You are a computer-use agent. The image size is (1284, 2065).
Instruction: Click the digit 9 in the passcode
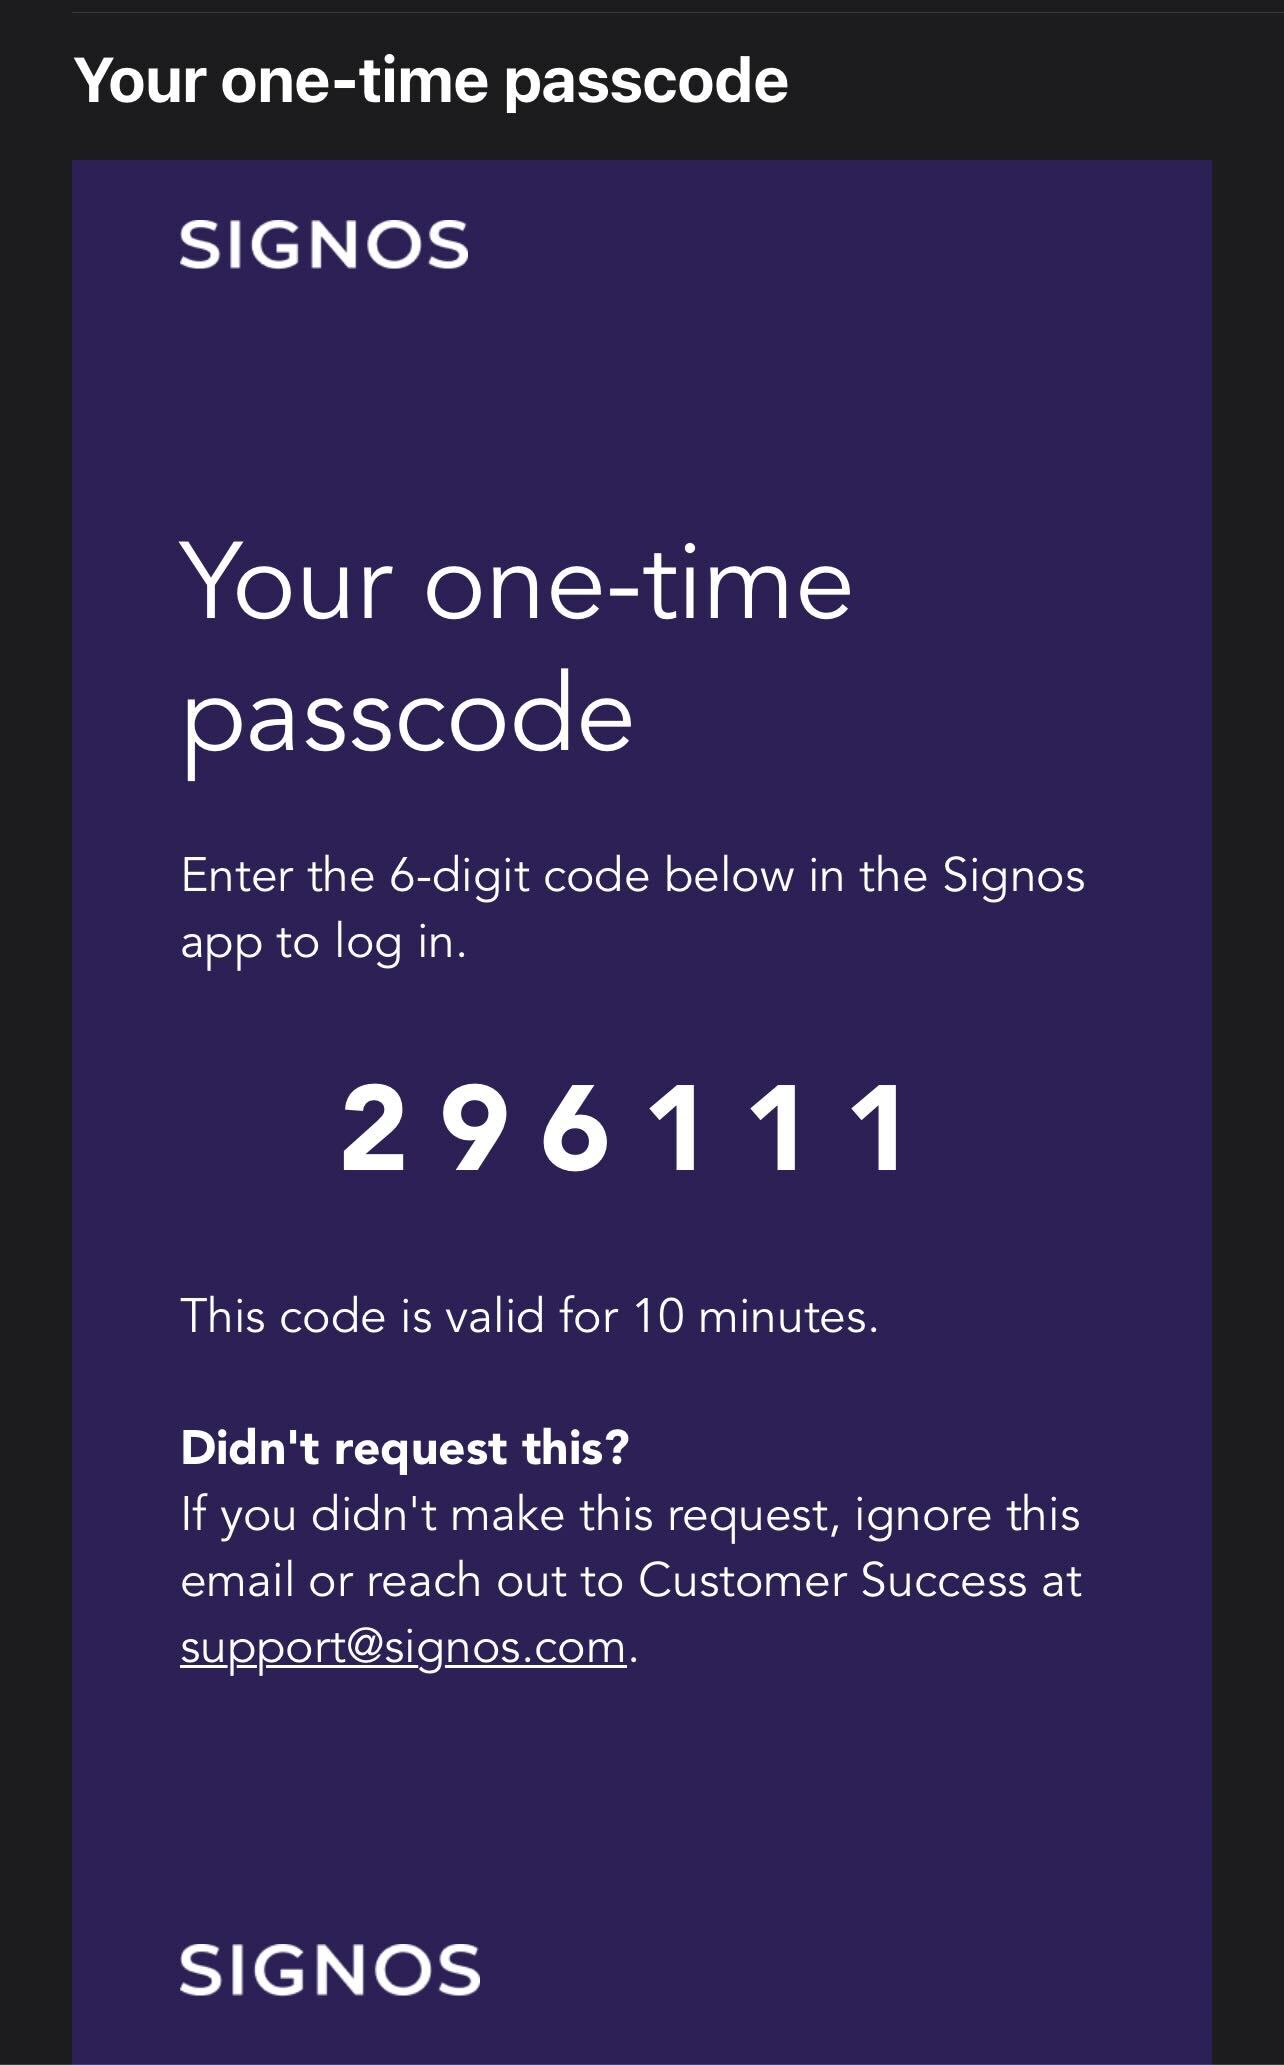(473, 1129)
